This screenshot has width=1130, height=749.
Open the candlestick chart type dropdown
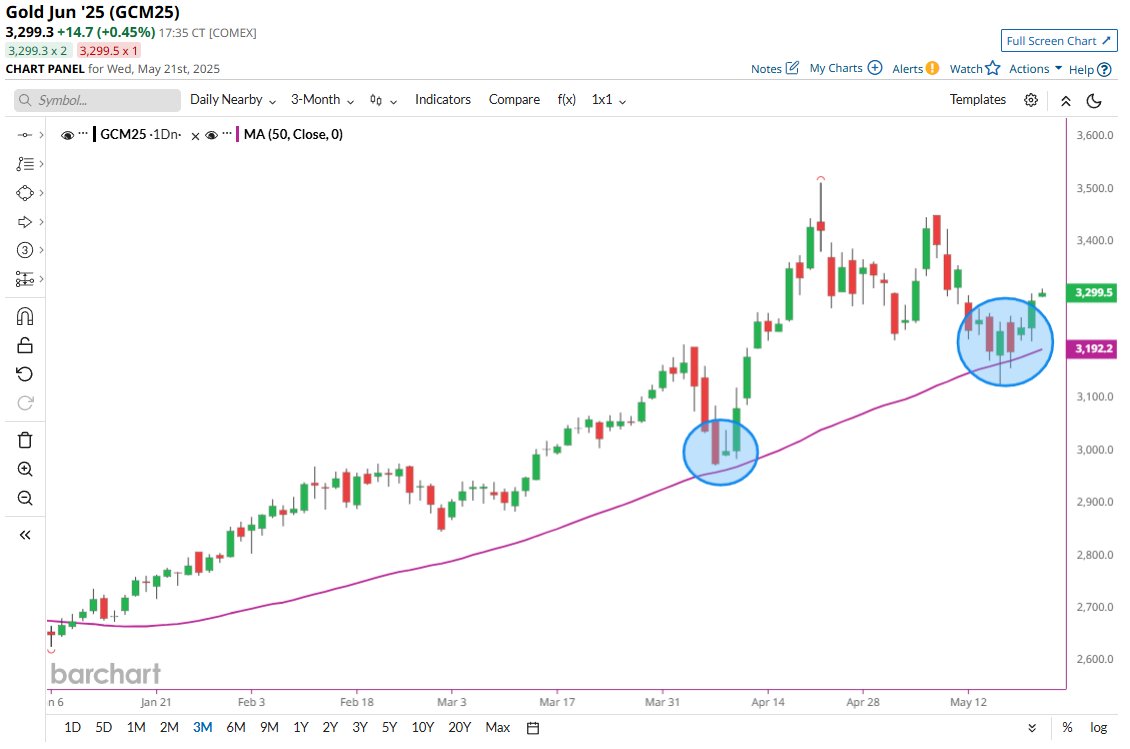383,100
